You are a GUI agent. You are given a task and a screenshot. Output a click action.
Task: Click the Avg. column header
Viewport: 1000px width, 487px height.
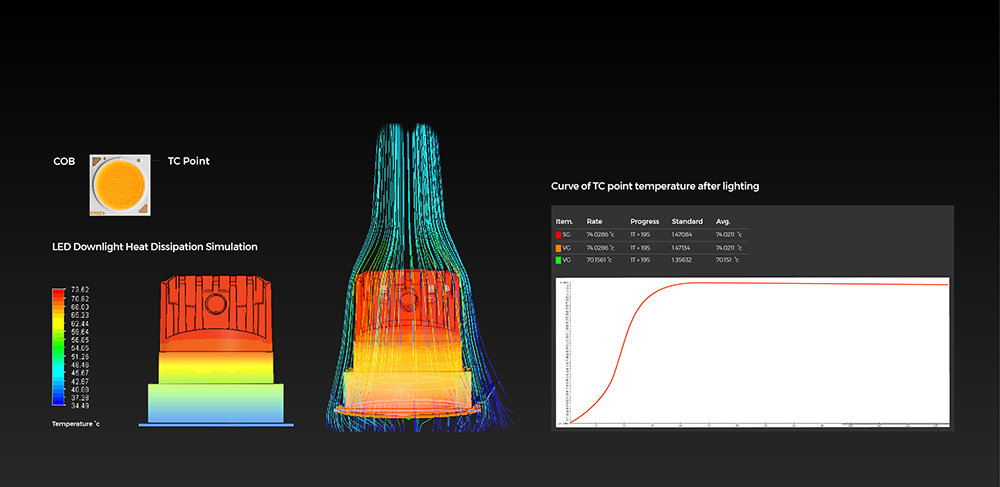tap(723, 221)
